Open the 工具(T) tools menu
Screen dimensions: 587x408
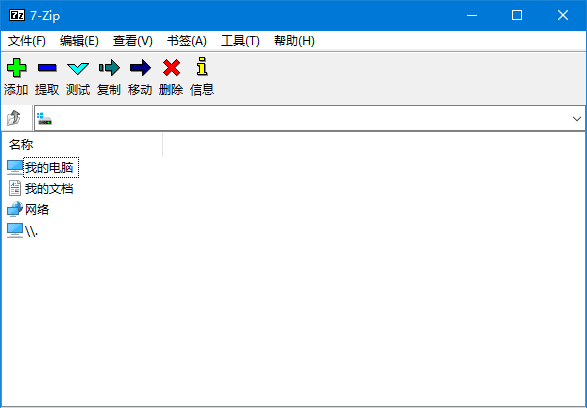coord(240,41)
